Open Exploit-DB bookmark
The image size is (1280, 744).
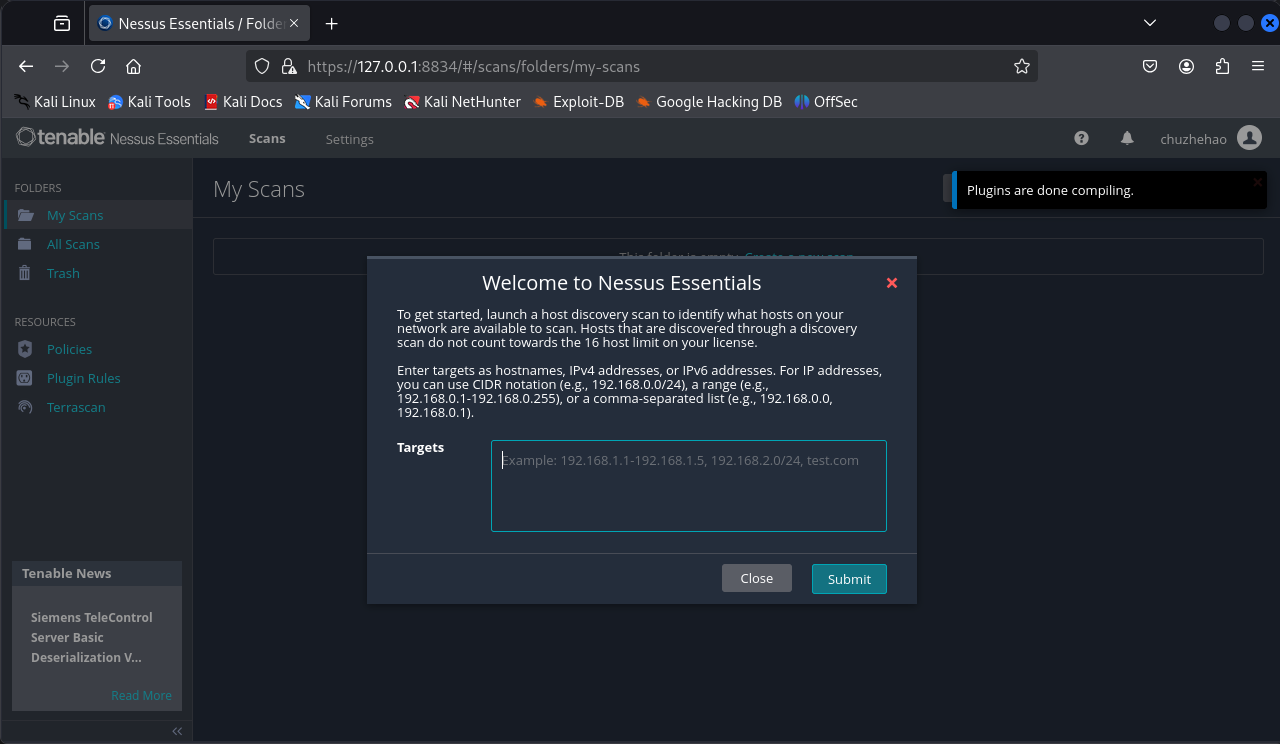pos(578,102)
